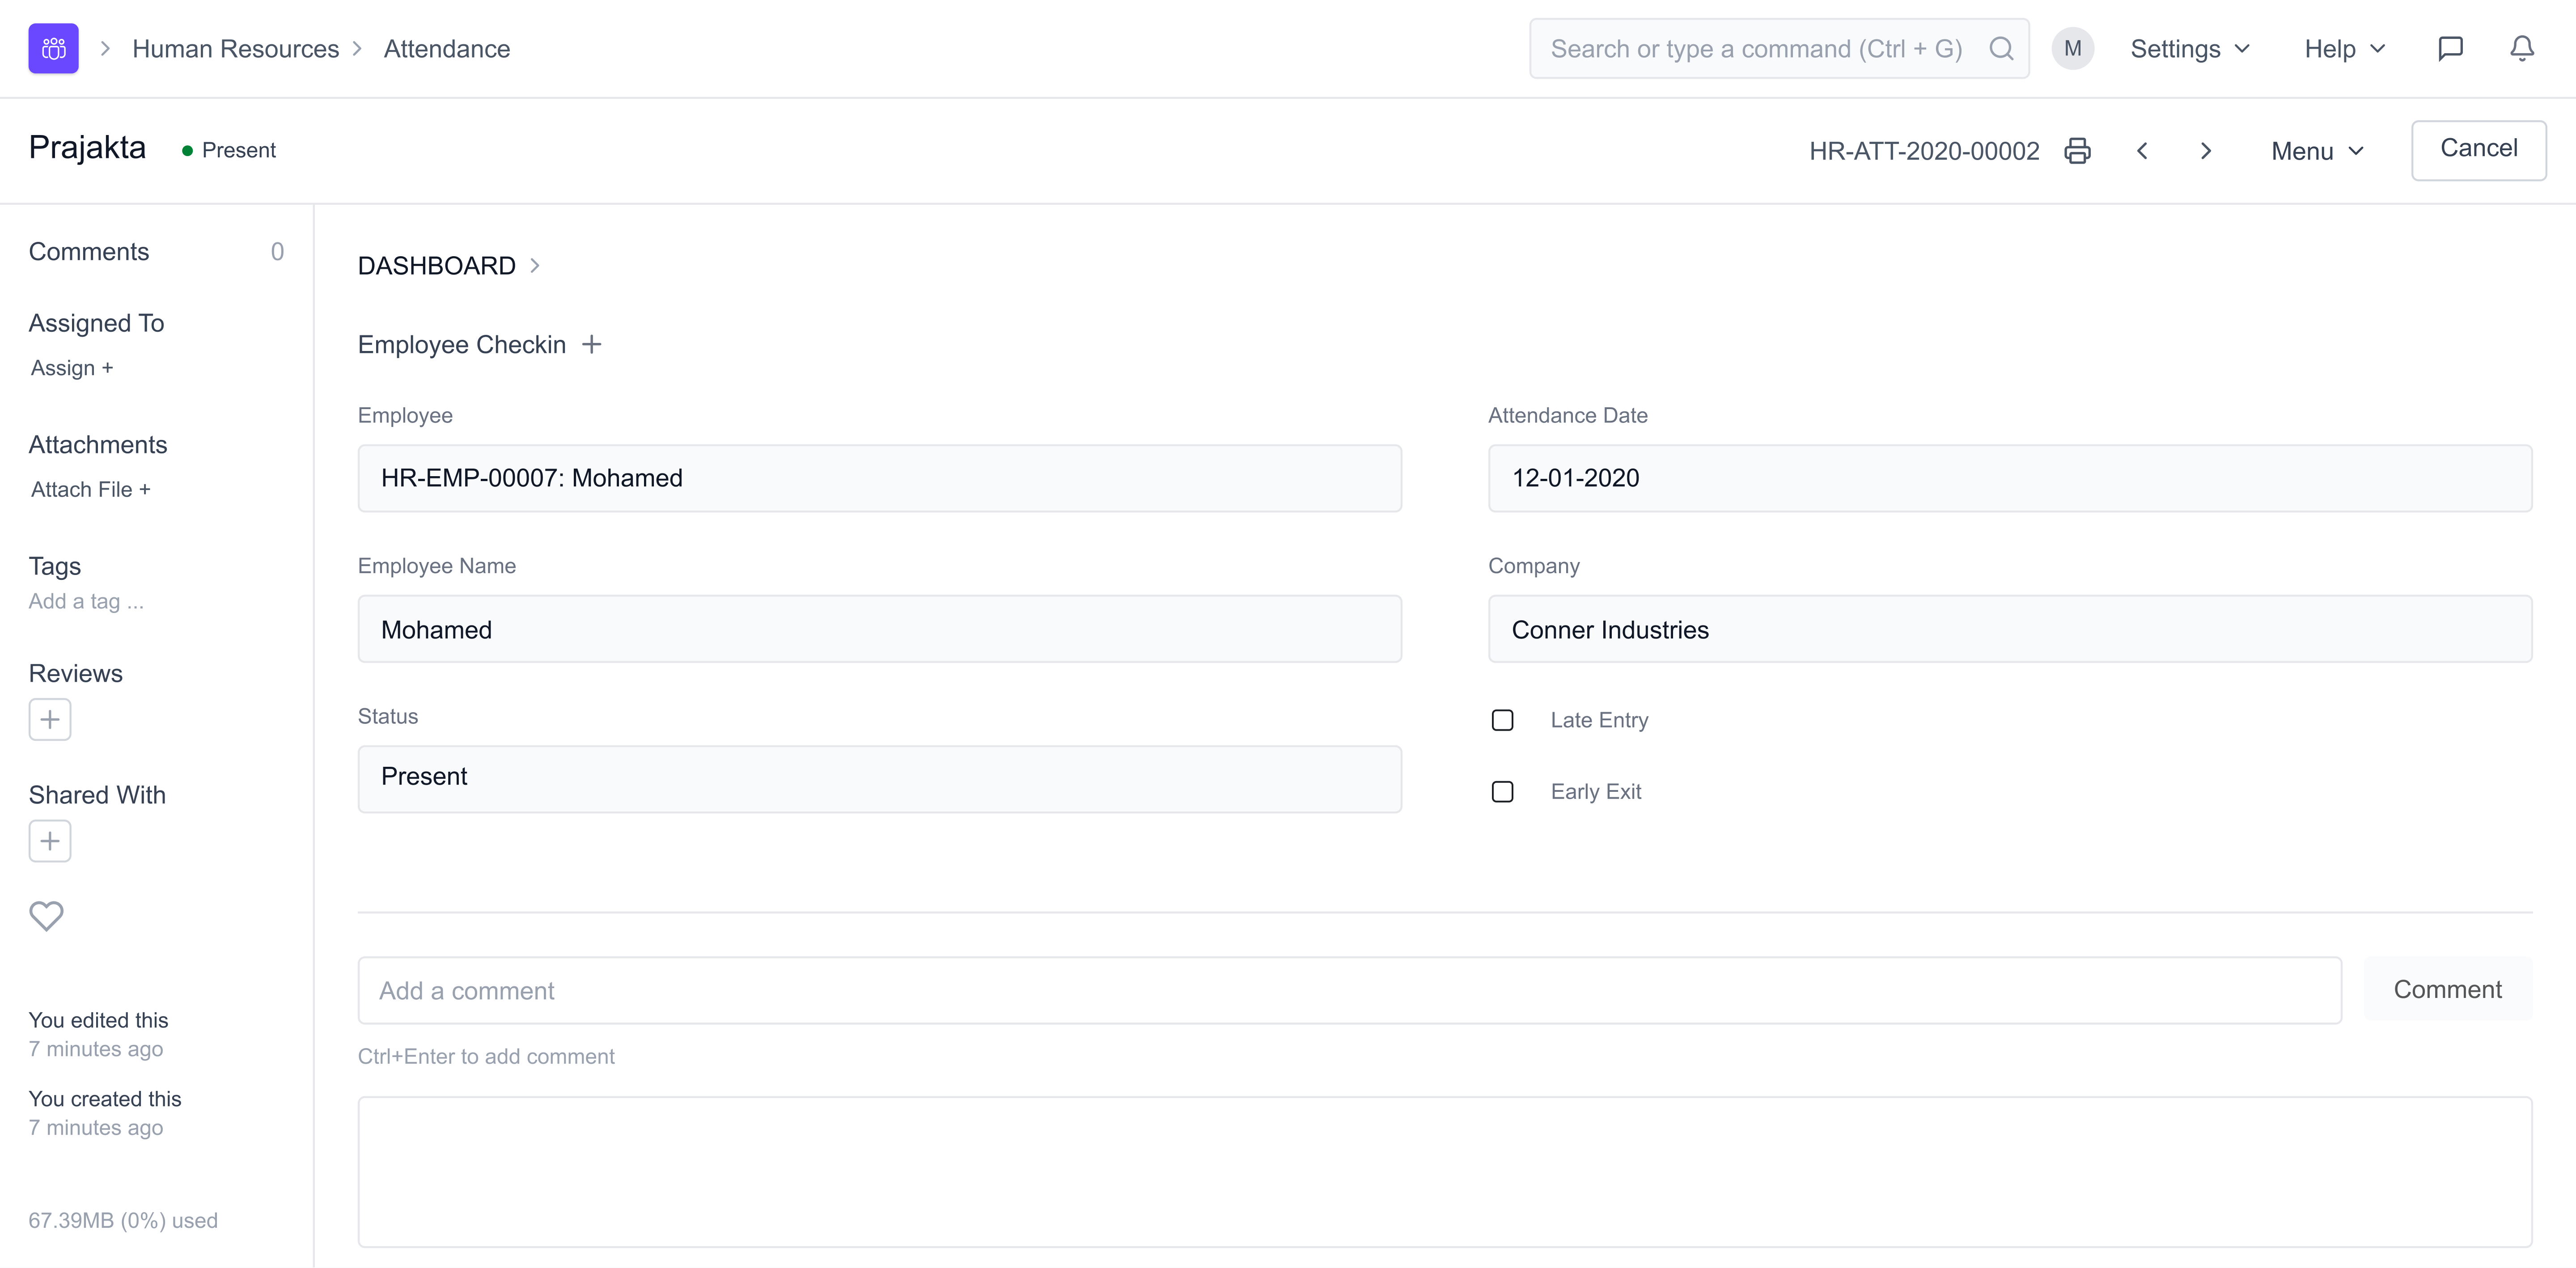Add a review with plus button
The width and height of the screenshot is (2576, 1268).
[50, 719]
